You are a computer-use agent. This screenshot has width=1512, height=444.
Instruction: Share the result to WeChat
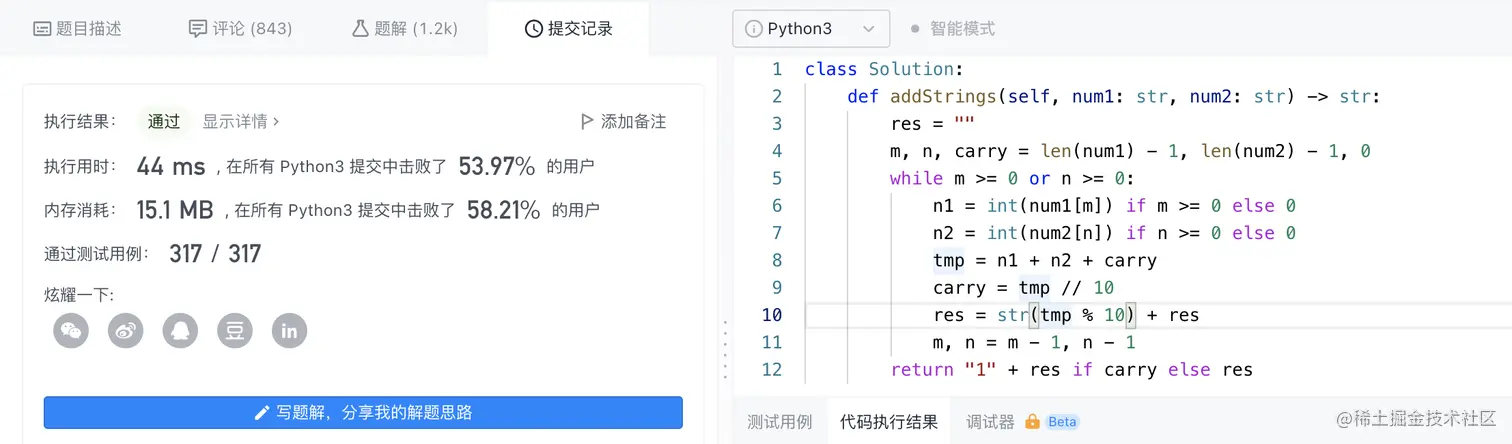click(71, 330)
